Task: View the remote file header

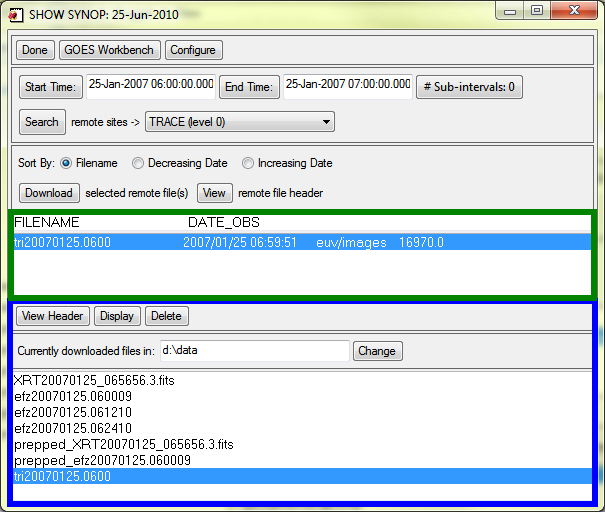Action: [x=215, y=193]
